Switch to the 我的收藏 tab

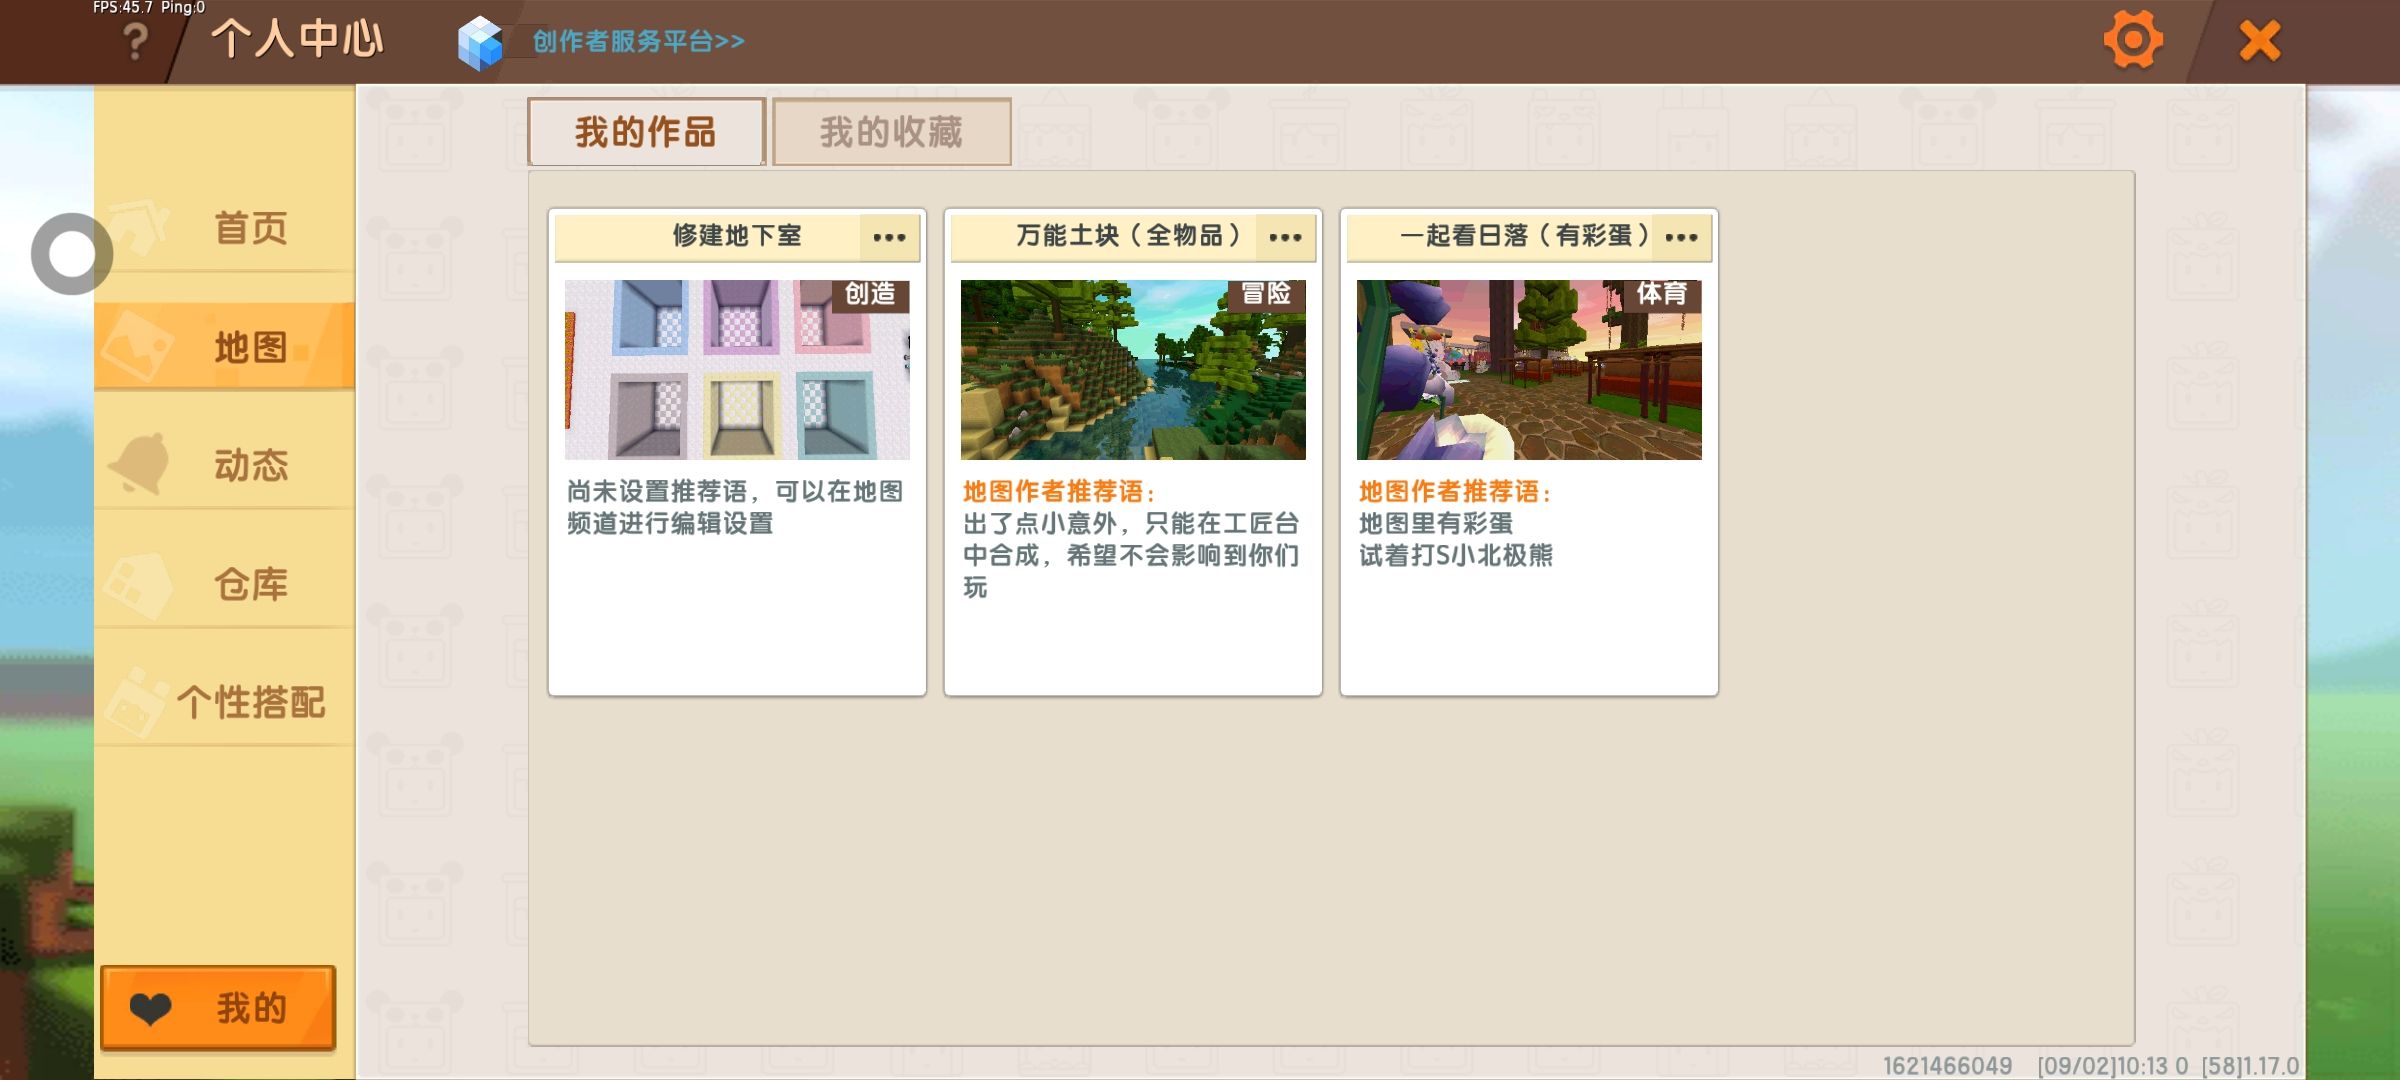tap(891, 132)
